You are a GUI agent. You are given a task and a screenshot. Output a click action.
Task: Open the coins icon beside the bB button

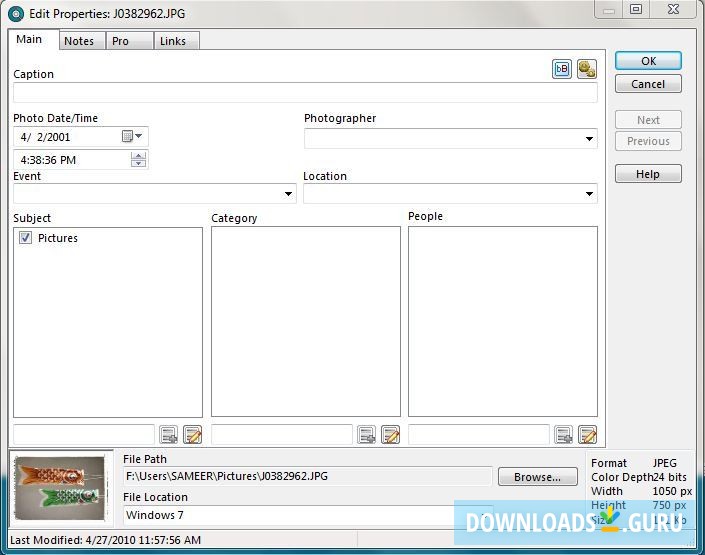click(x=587, y=69)
